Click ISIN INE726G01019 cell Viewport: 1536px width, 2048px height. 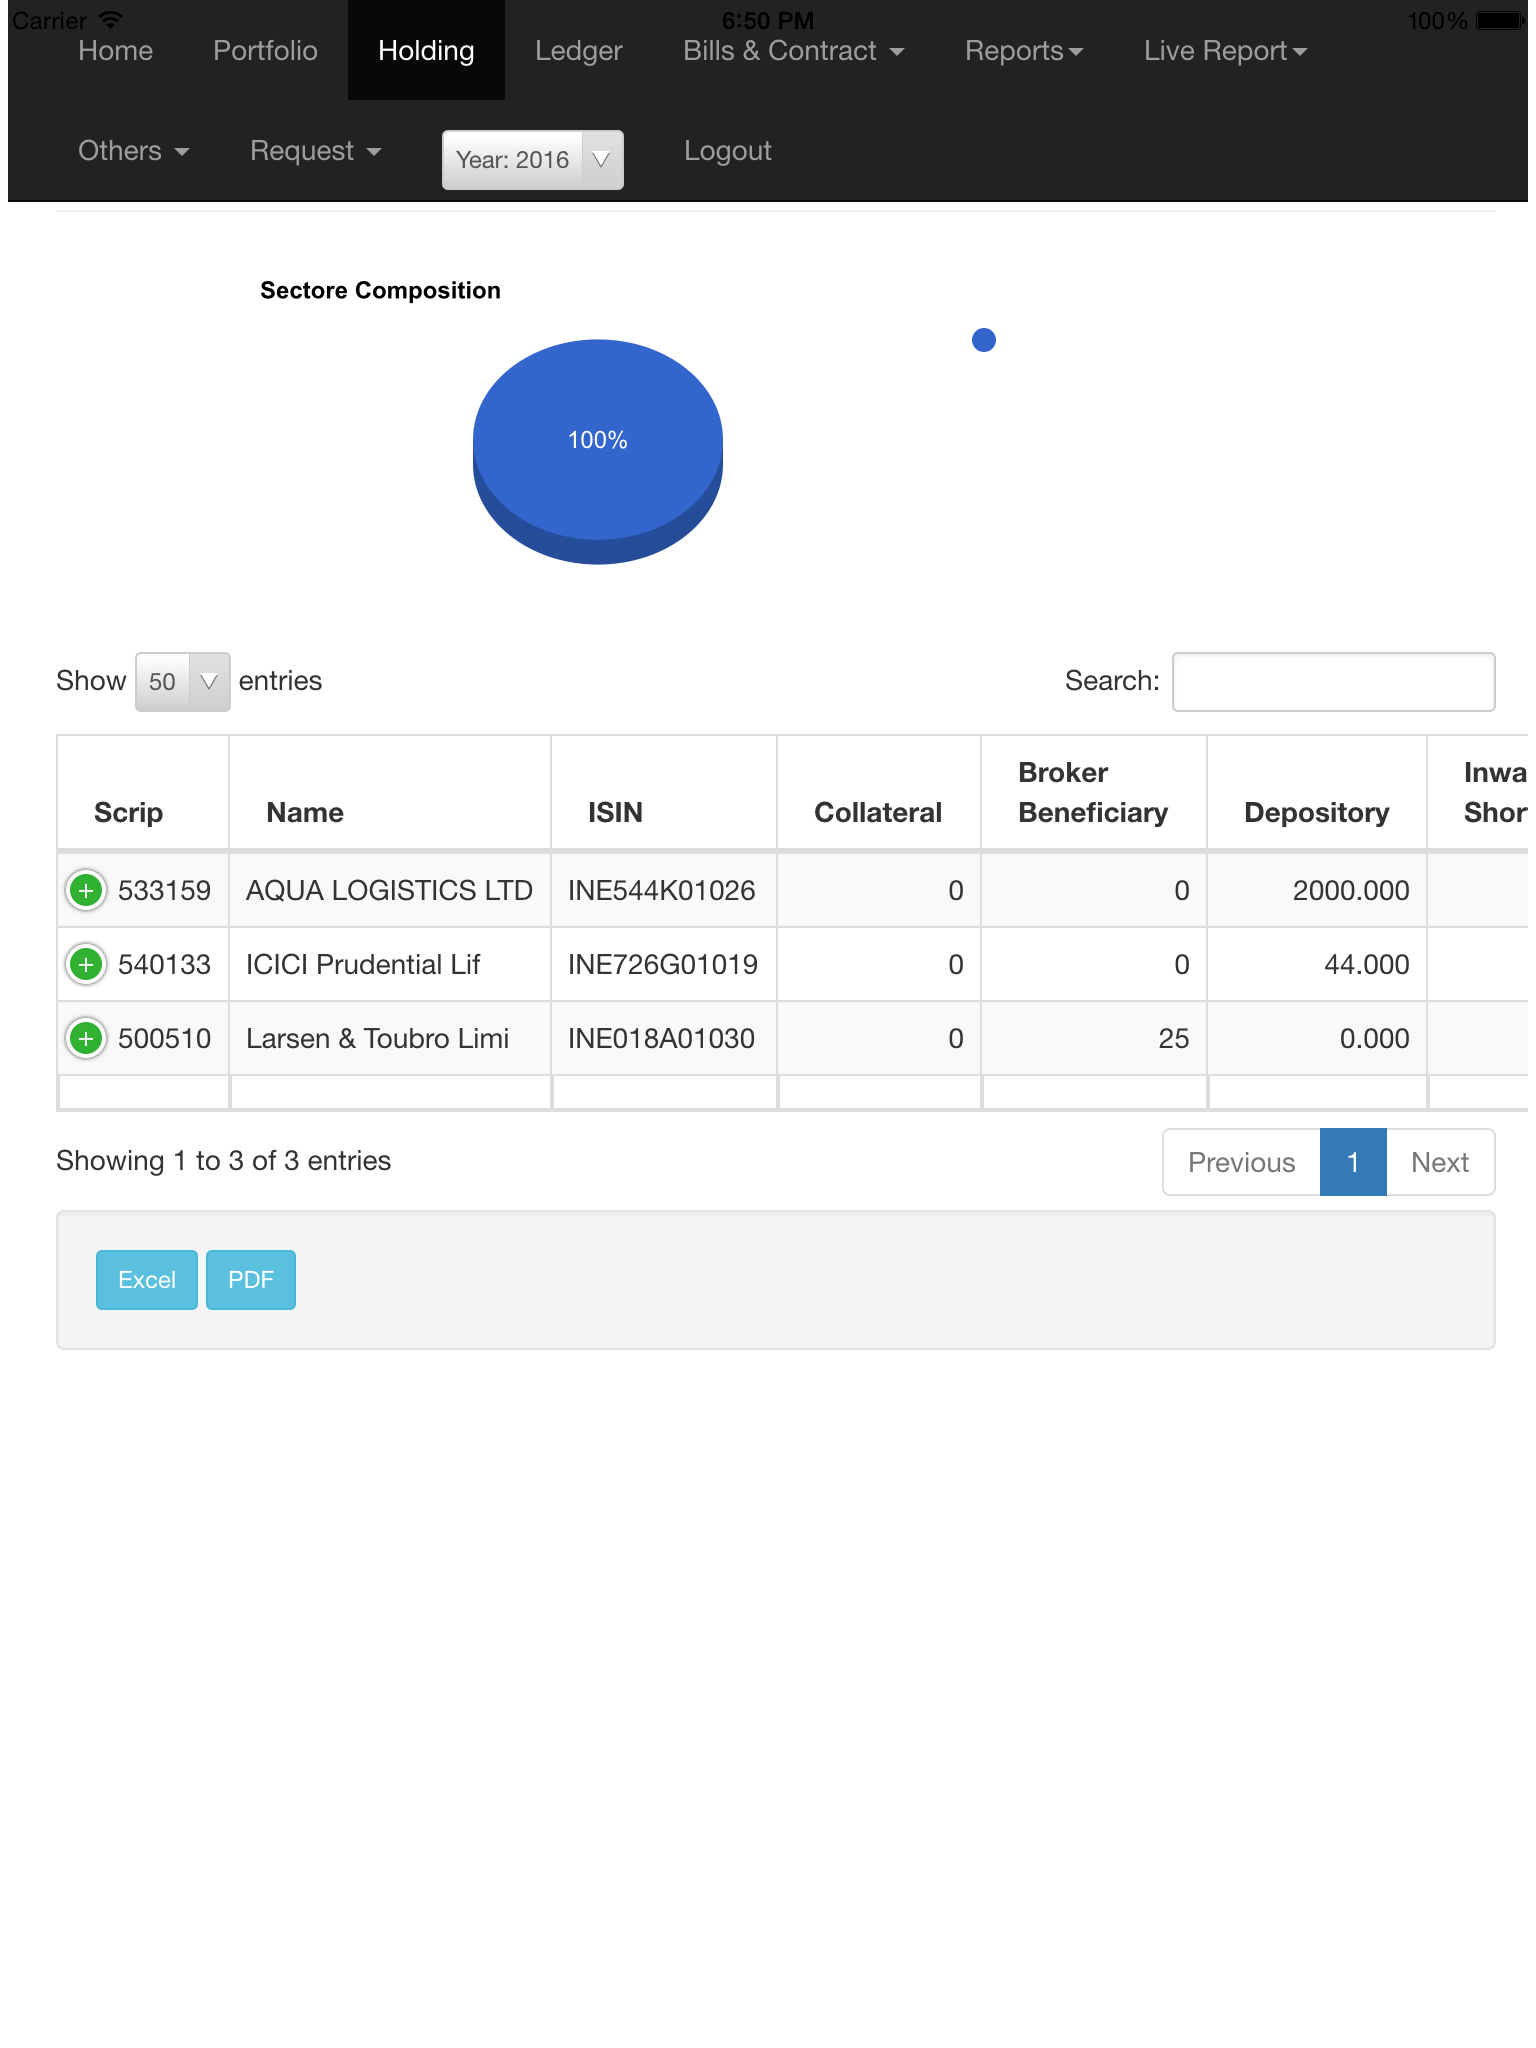point(664,964)
